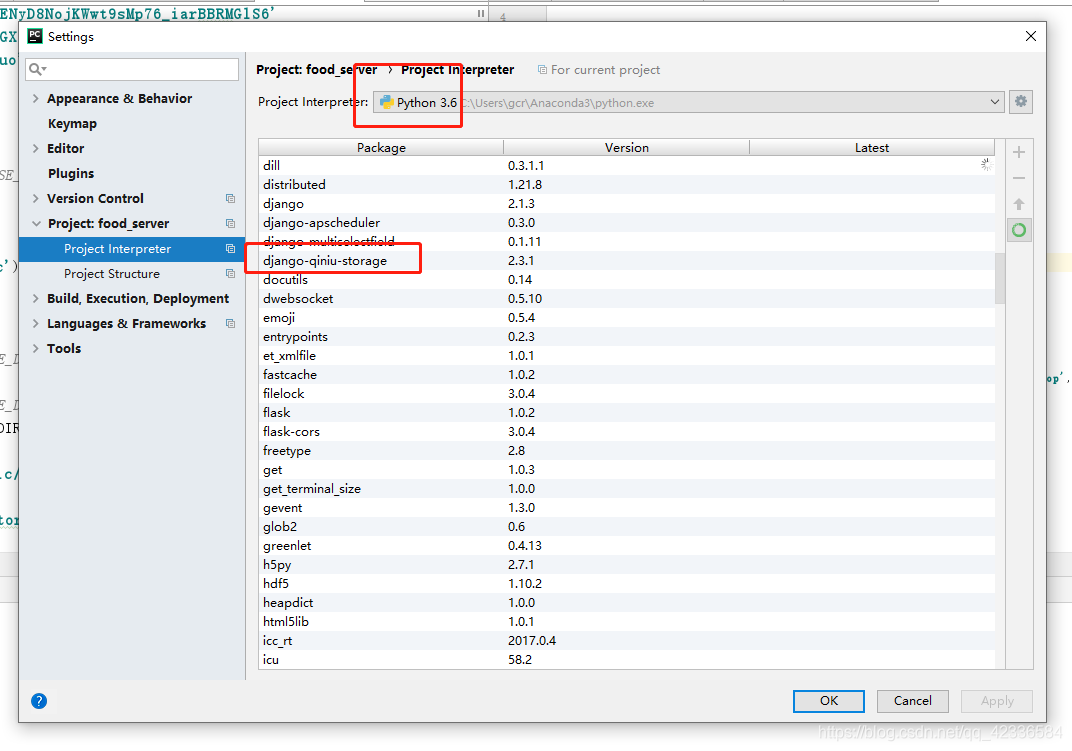This screenshot has height=751, width=1072.
Task: Click the Cancel button
Action: tap(913, 700)
